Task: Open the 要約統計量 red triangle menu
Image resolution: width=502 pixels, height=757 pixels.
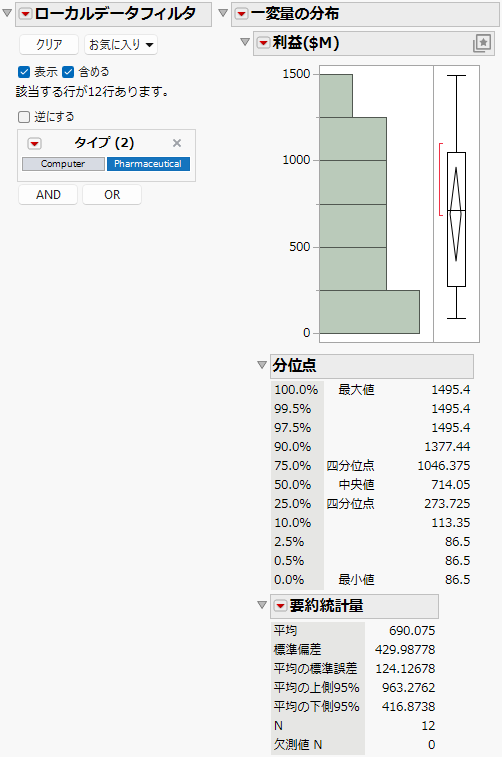Action: pyautogui.click(x=280, y=606)
